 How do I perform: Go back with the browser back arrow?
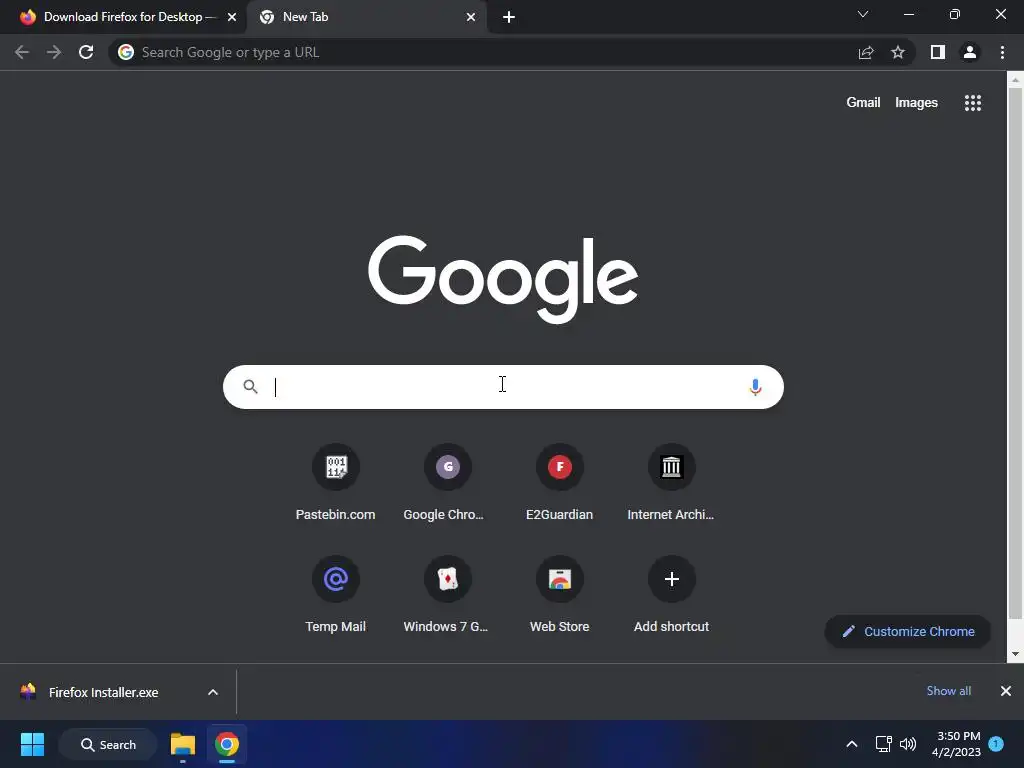click(x=22, y=52)
